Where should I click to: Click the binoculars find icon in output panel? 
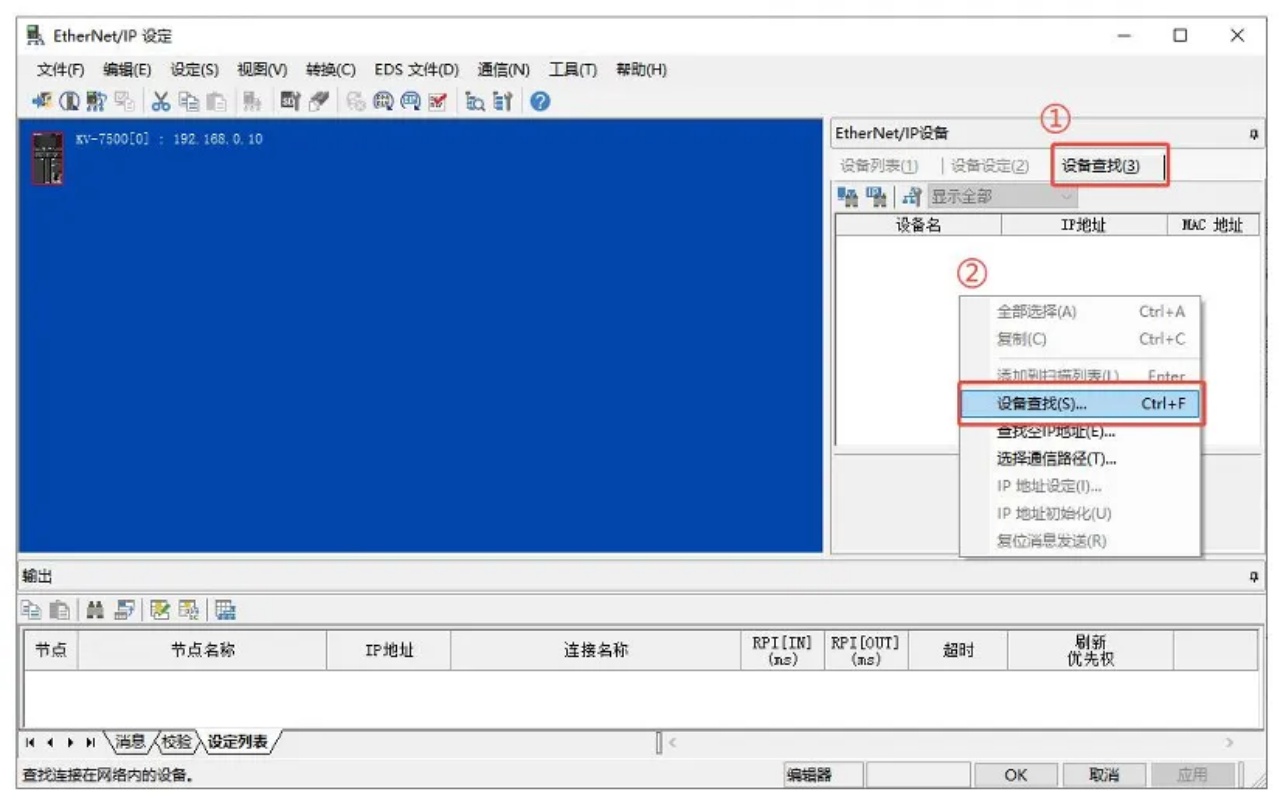96,609
